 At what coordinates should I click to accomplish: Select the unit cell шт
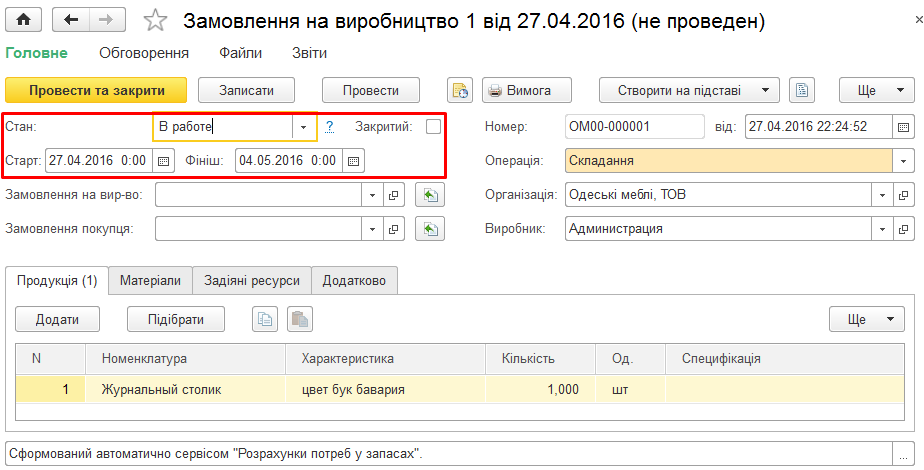pos(631,389)
